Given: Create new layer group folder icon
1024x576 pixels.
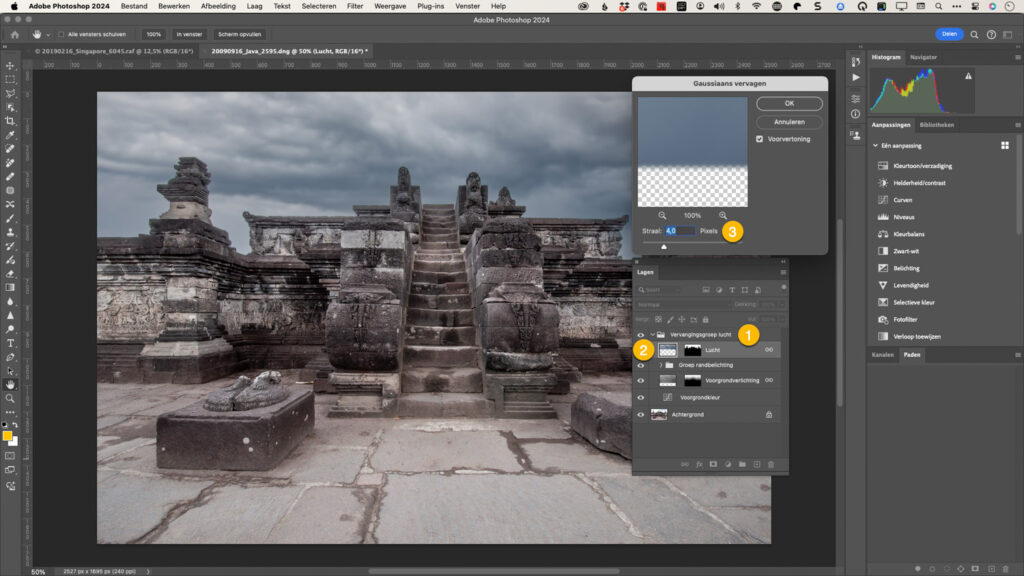Looking at the screenshot, I should coord(742,464).
